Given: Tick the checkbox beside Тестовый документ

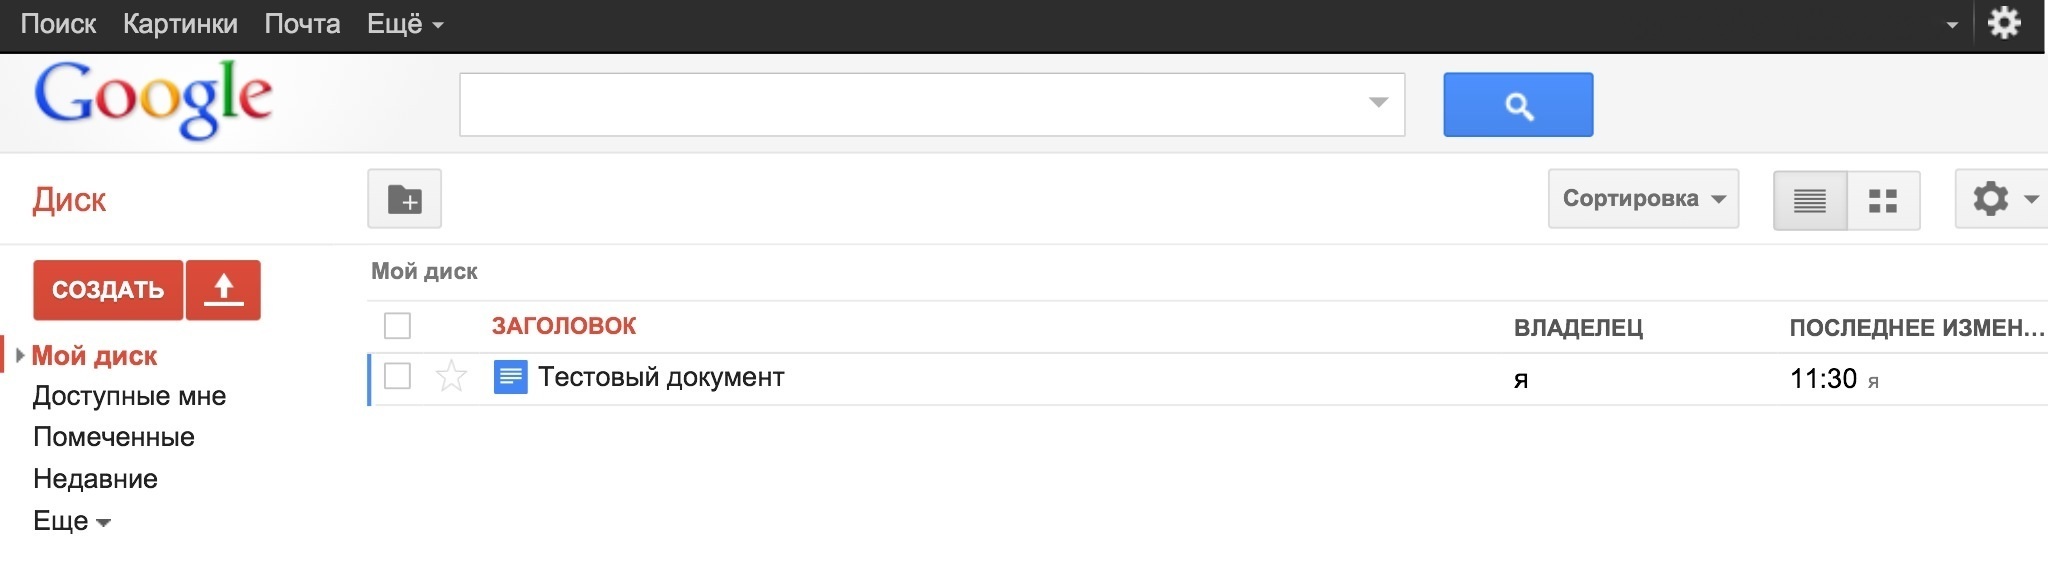Looking at the screenshot, I should pos(398,377).
